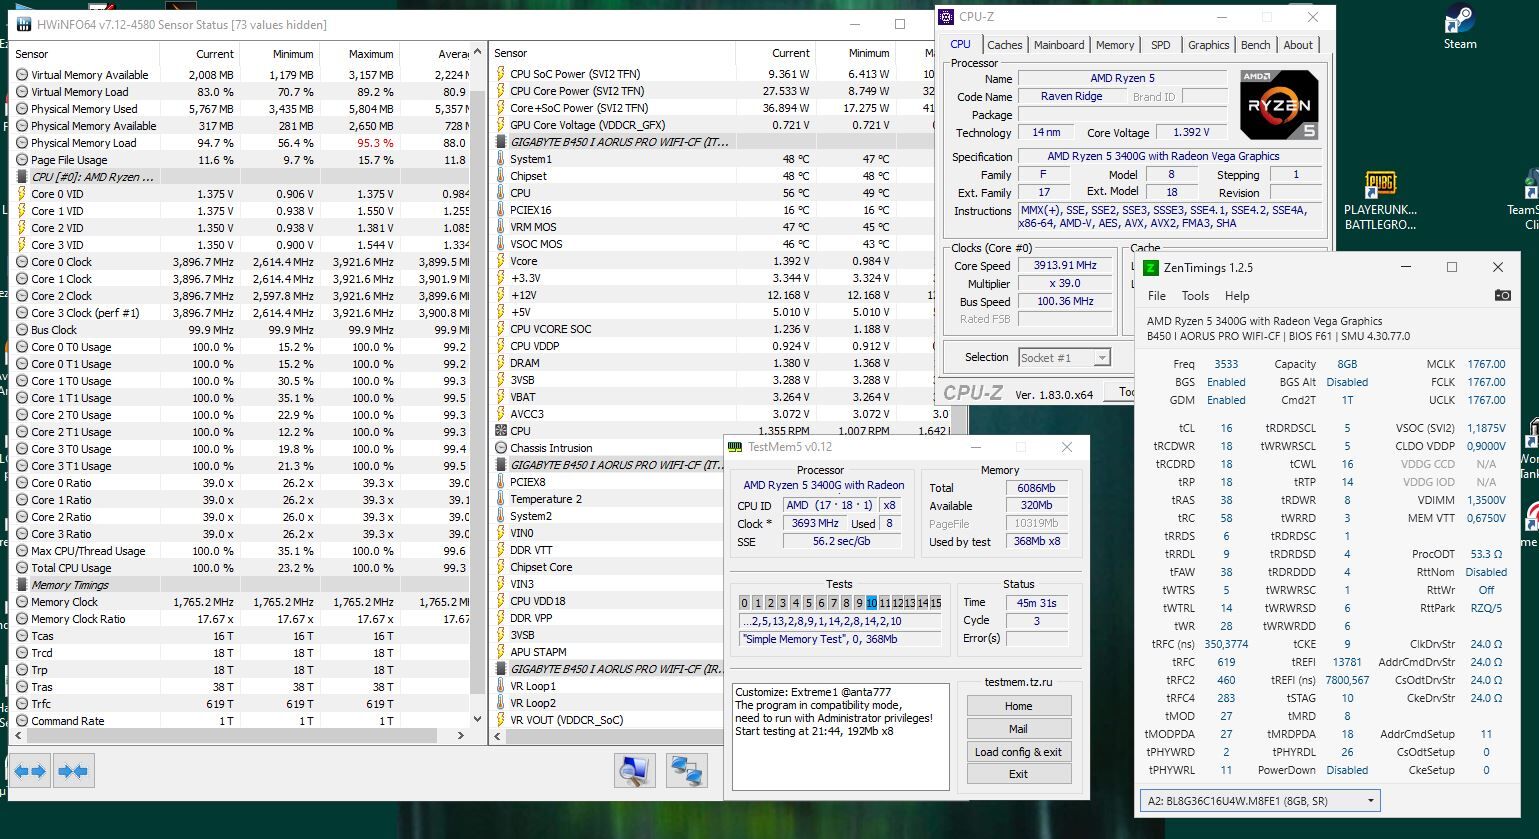
Task: Click the thermometer icon beside VSOC MOS
Action: point(501,244)
